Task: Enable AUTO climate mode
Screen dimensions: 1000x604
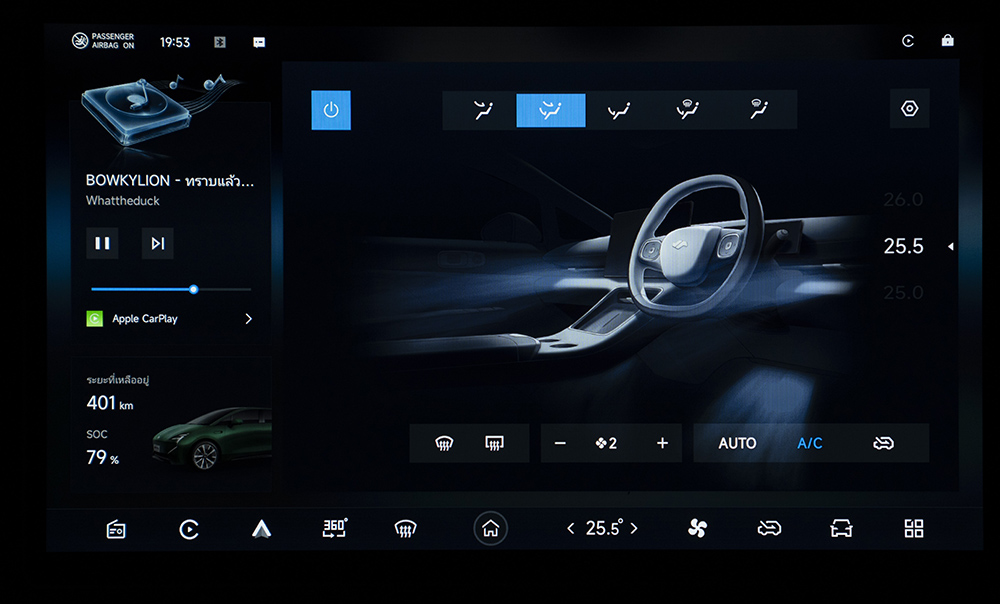Action: [737, 443]
